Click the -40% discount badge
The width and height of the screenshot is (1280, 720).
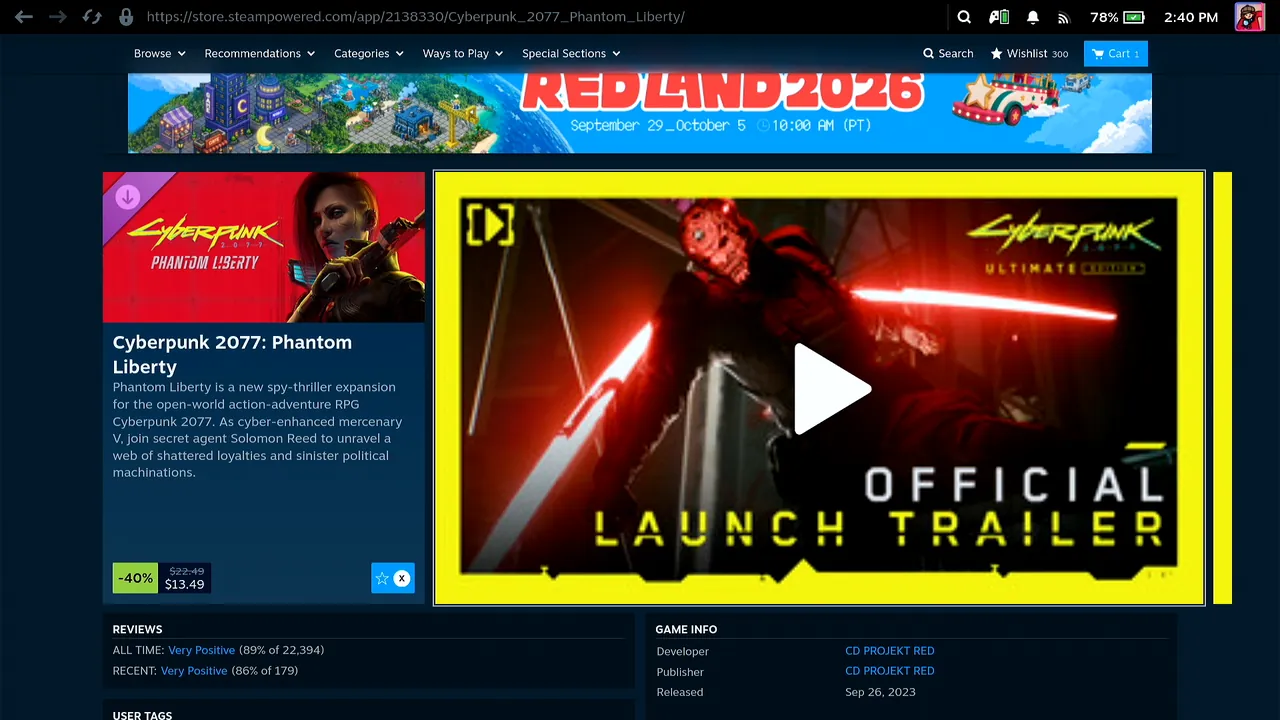(135, 578)
